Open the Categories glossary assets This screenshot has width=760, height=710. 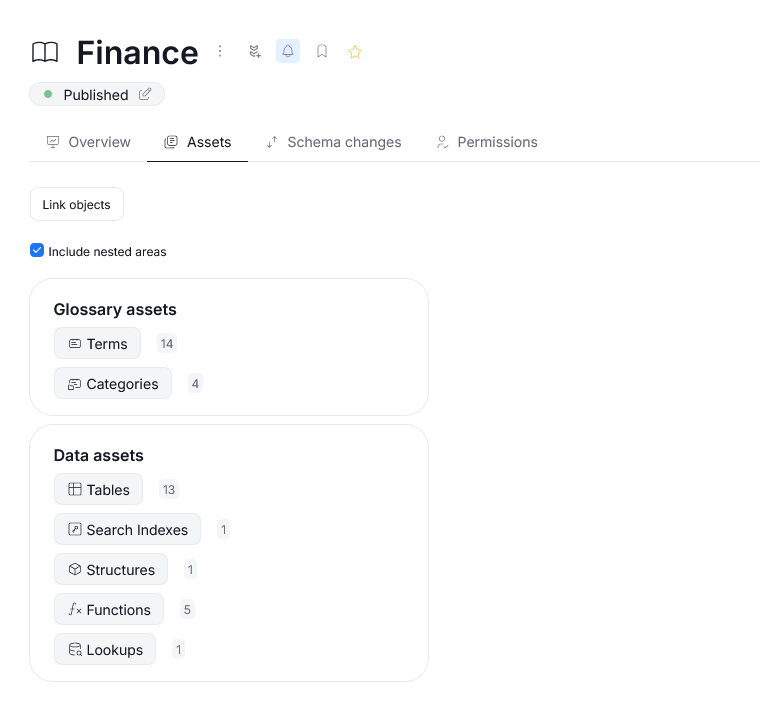point(112,384)
